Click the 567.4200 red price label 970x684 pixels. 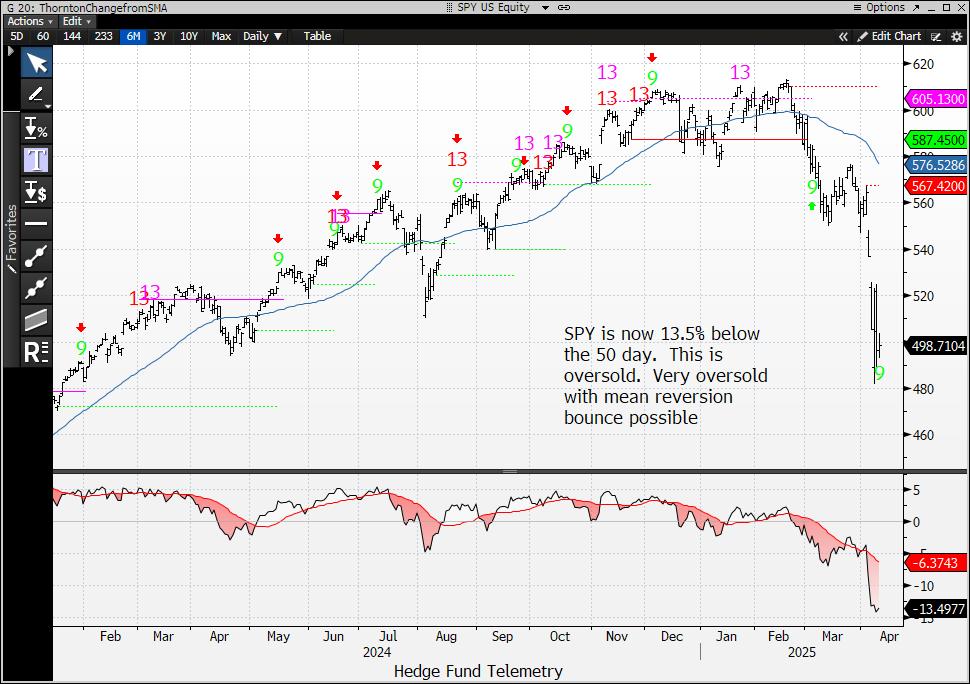935,186
